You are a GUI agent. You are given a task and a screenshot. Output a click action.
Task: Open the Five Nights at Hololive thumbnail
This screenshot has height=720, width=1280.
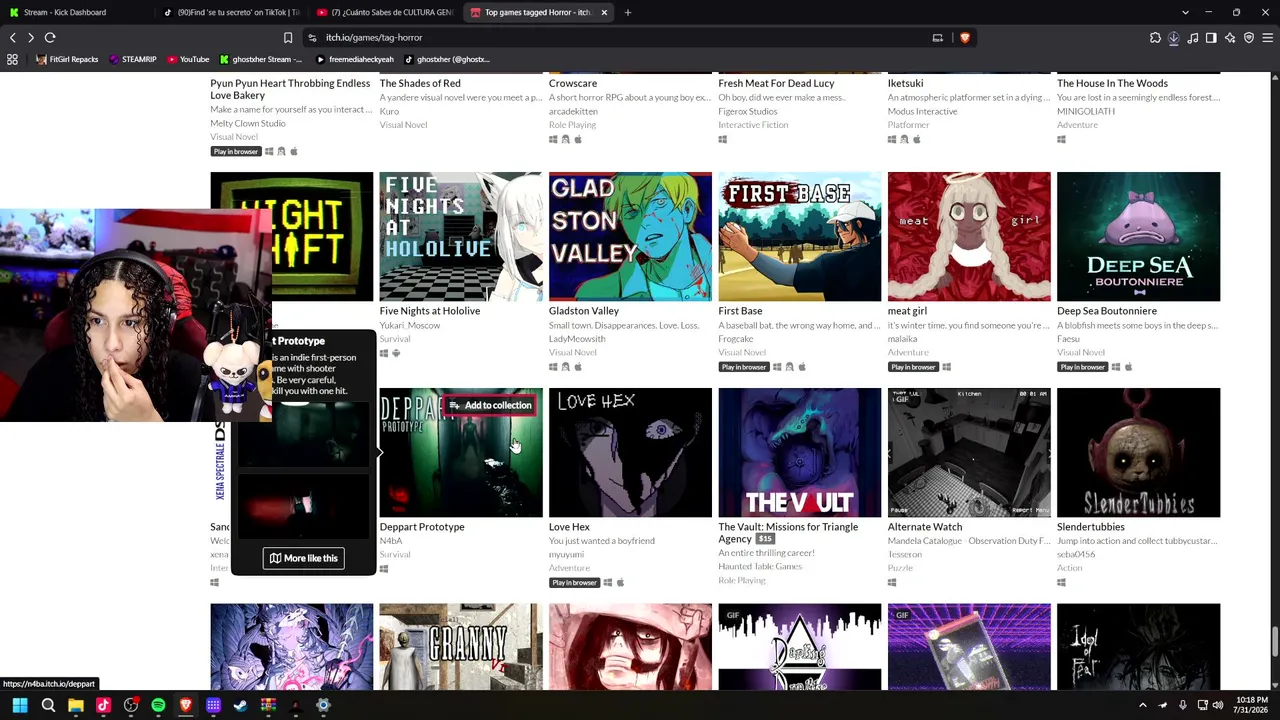click(x=461, y=236)
